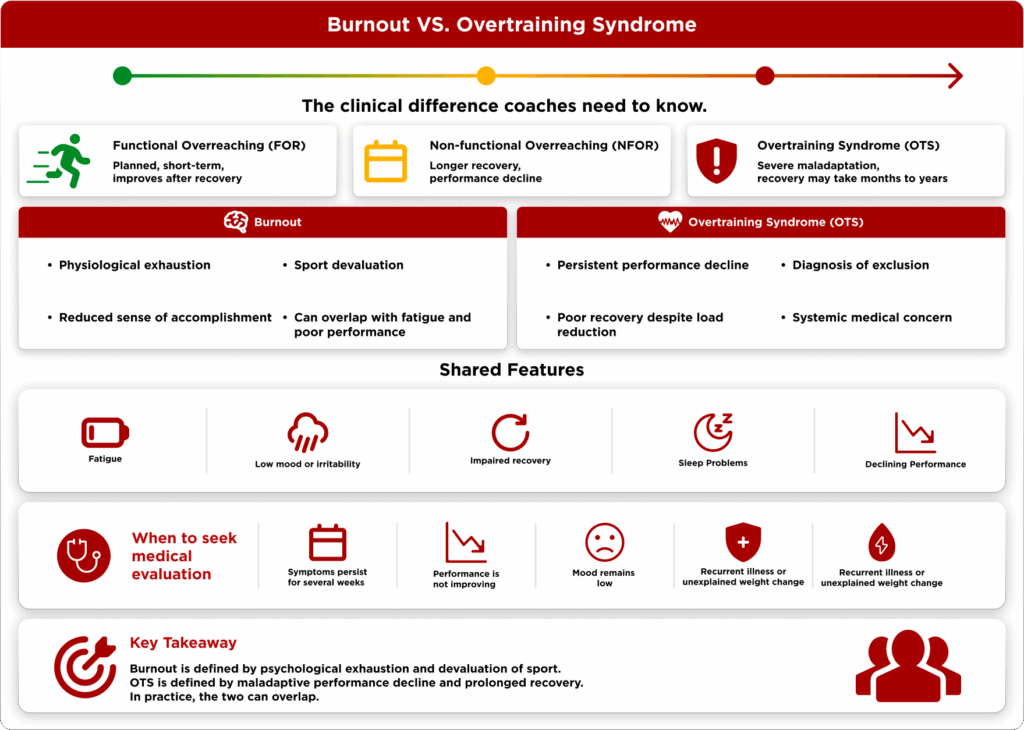This screenshot has width=1024, height=730.
Task: Click the dark red dot on the timeline
Action: point(765,76)
